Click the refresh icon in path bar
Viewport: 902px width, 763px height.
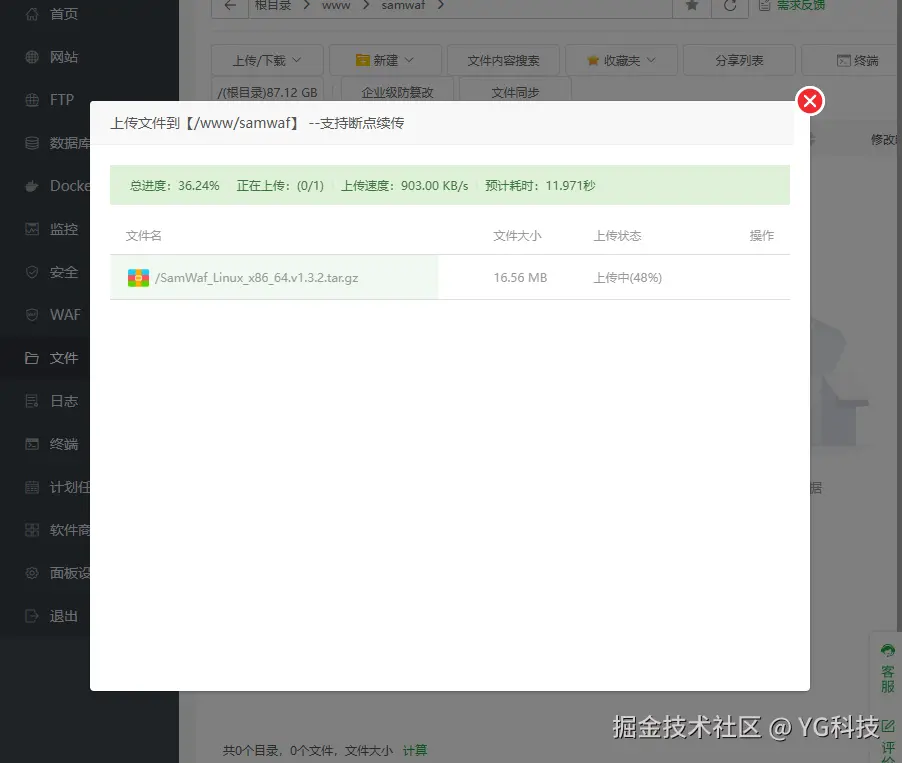pos(730,6)
